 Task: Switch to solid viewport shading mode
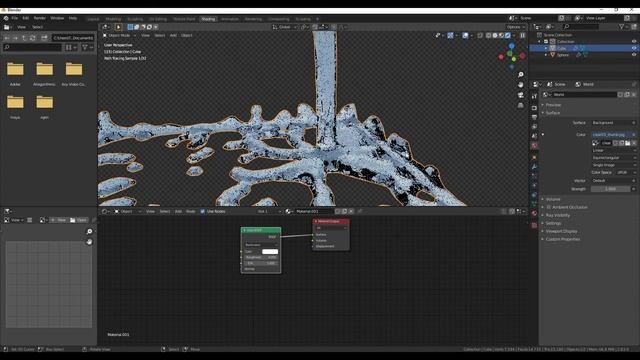(x=495, y=36)
